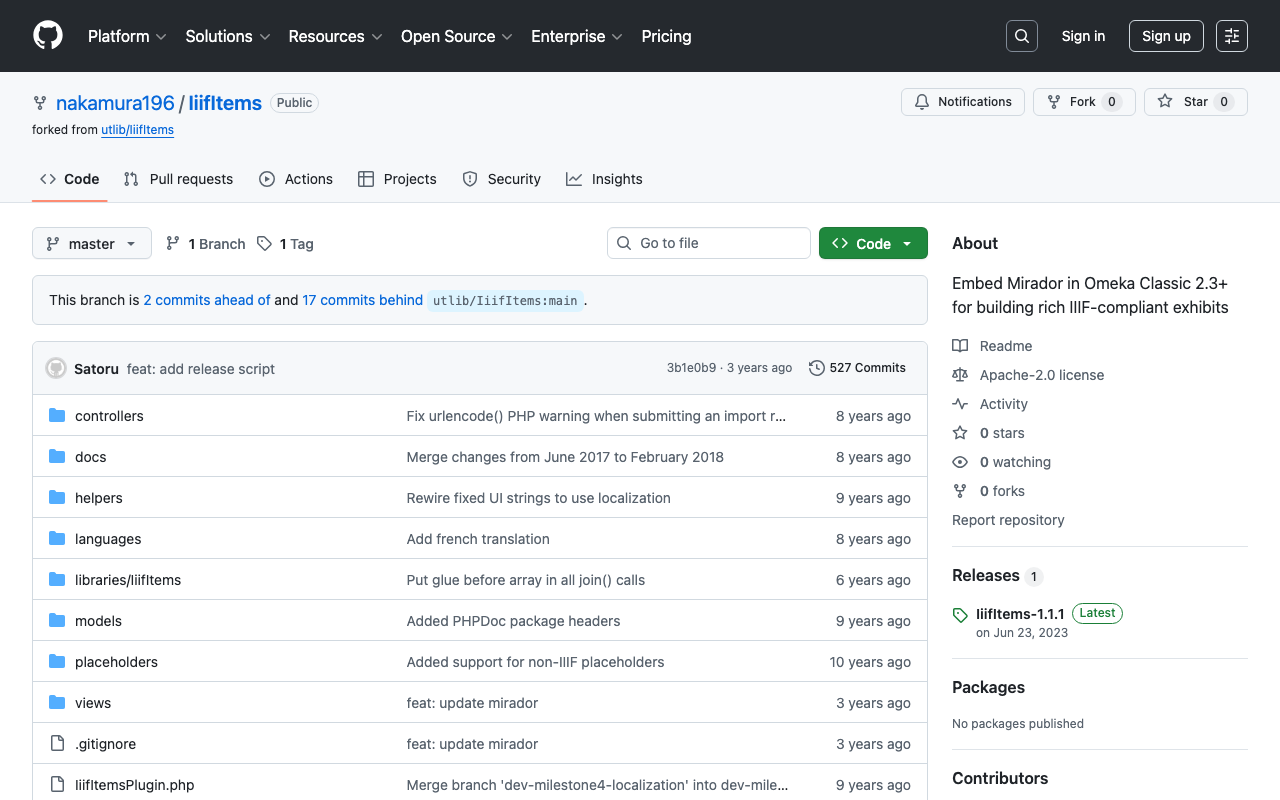1280x800 pixels.
Task: Fork the repository
Action: [1083, 102]
